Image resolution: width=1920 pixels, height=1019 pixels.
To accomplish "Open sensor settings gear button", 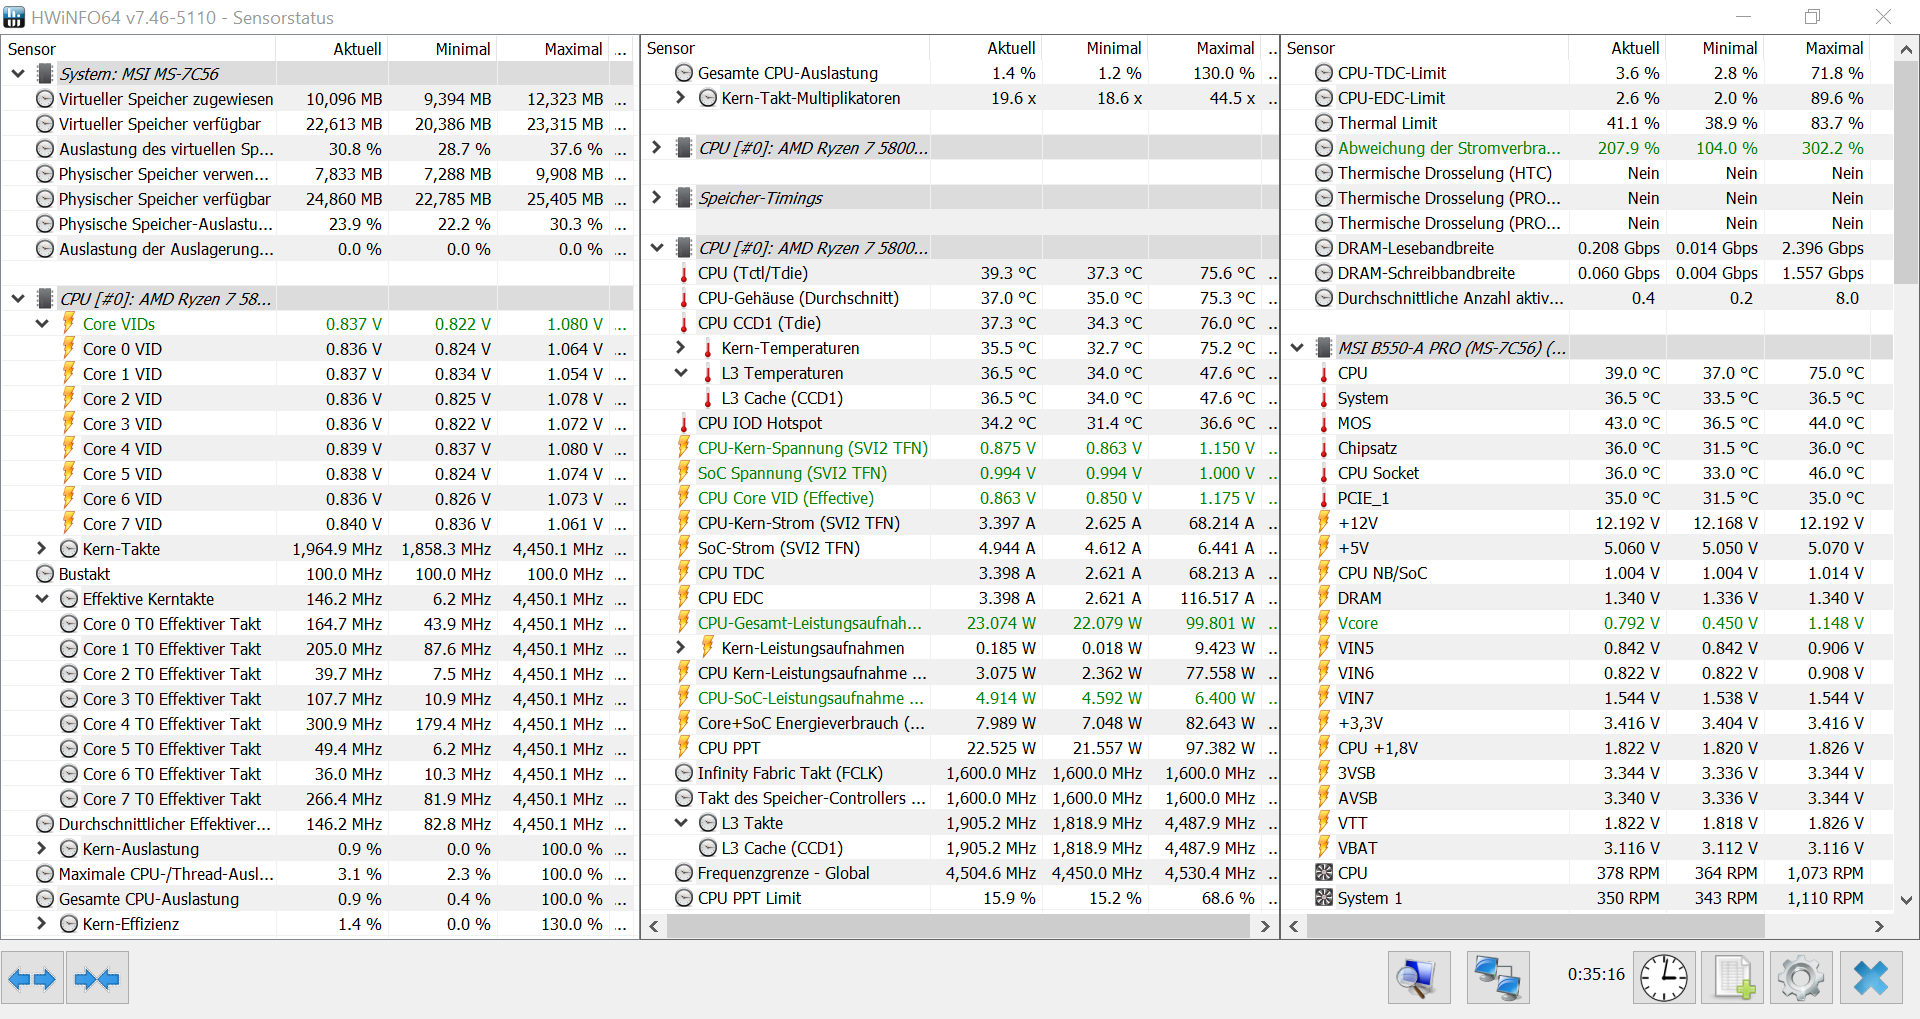I will (x=1801, y=978).
